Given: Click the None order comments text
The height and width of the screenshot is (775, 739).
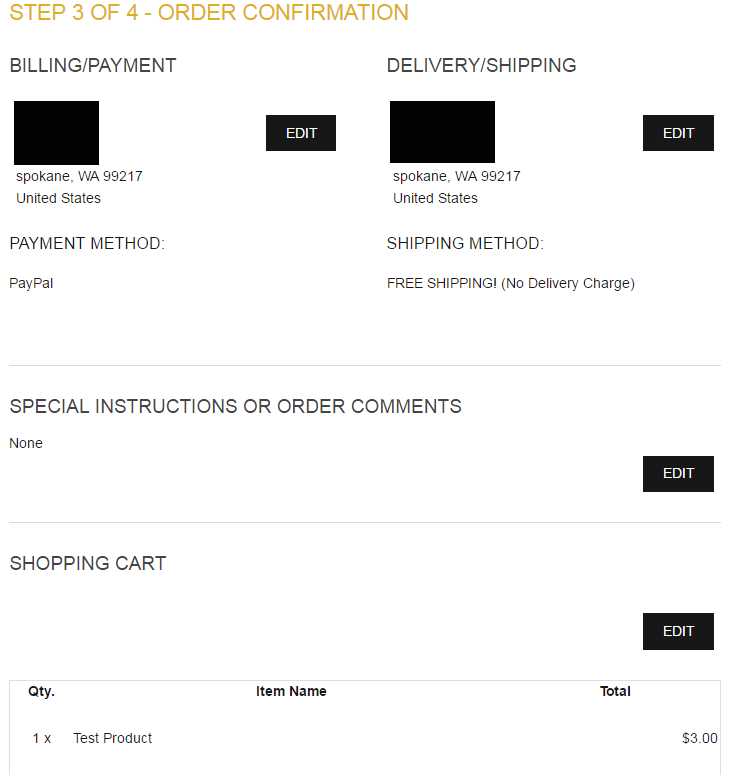Looking at the screenshot, I should click(x=26, y=443).
